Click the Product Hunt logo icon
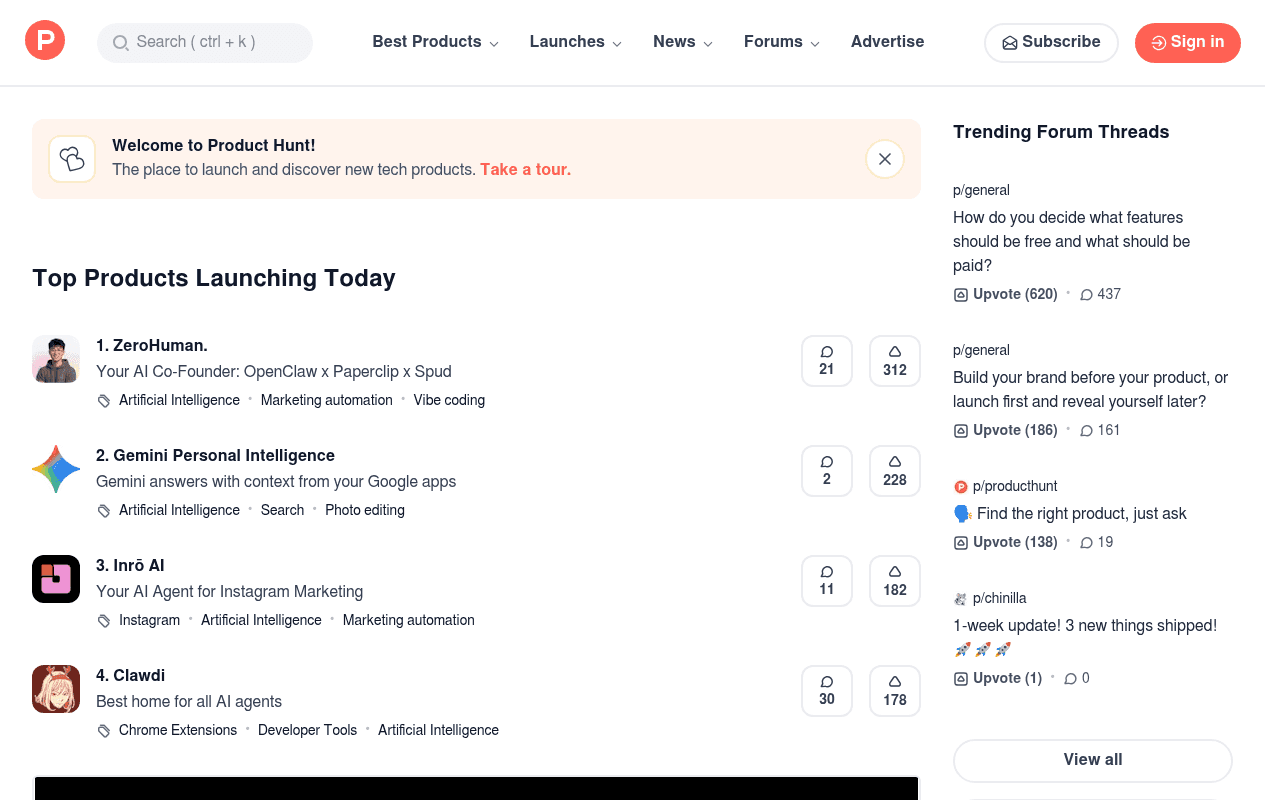The image size is (1280, 800). (x=44, y=40)
